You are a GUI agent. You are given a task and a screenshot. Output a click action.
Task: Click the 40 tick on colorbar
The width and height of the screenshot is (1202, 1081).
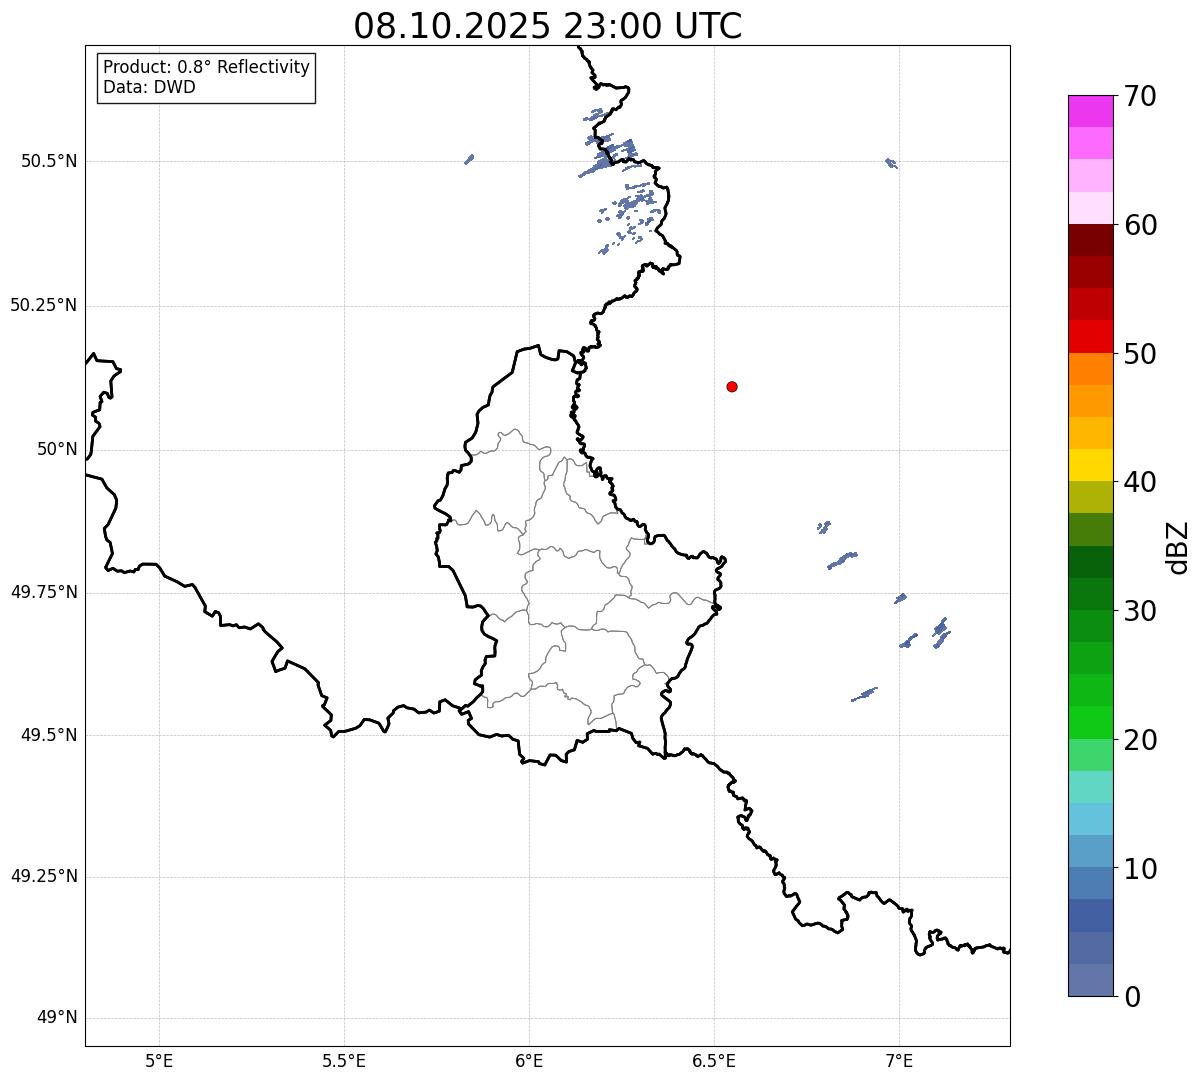[x=1140, y=482]
